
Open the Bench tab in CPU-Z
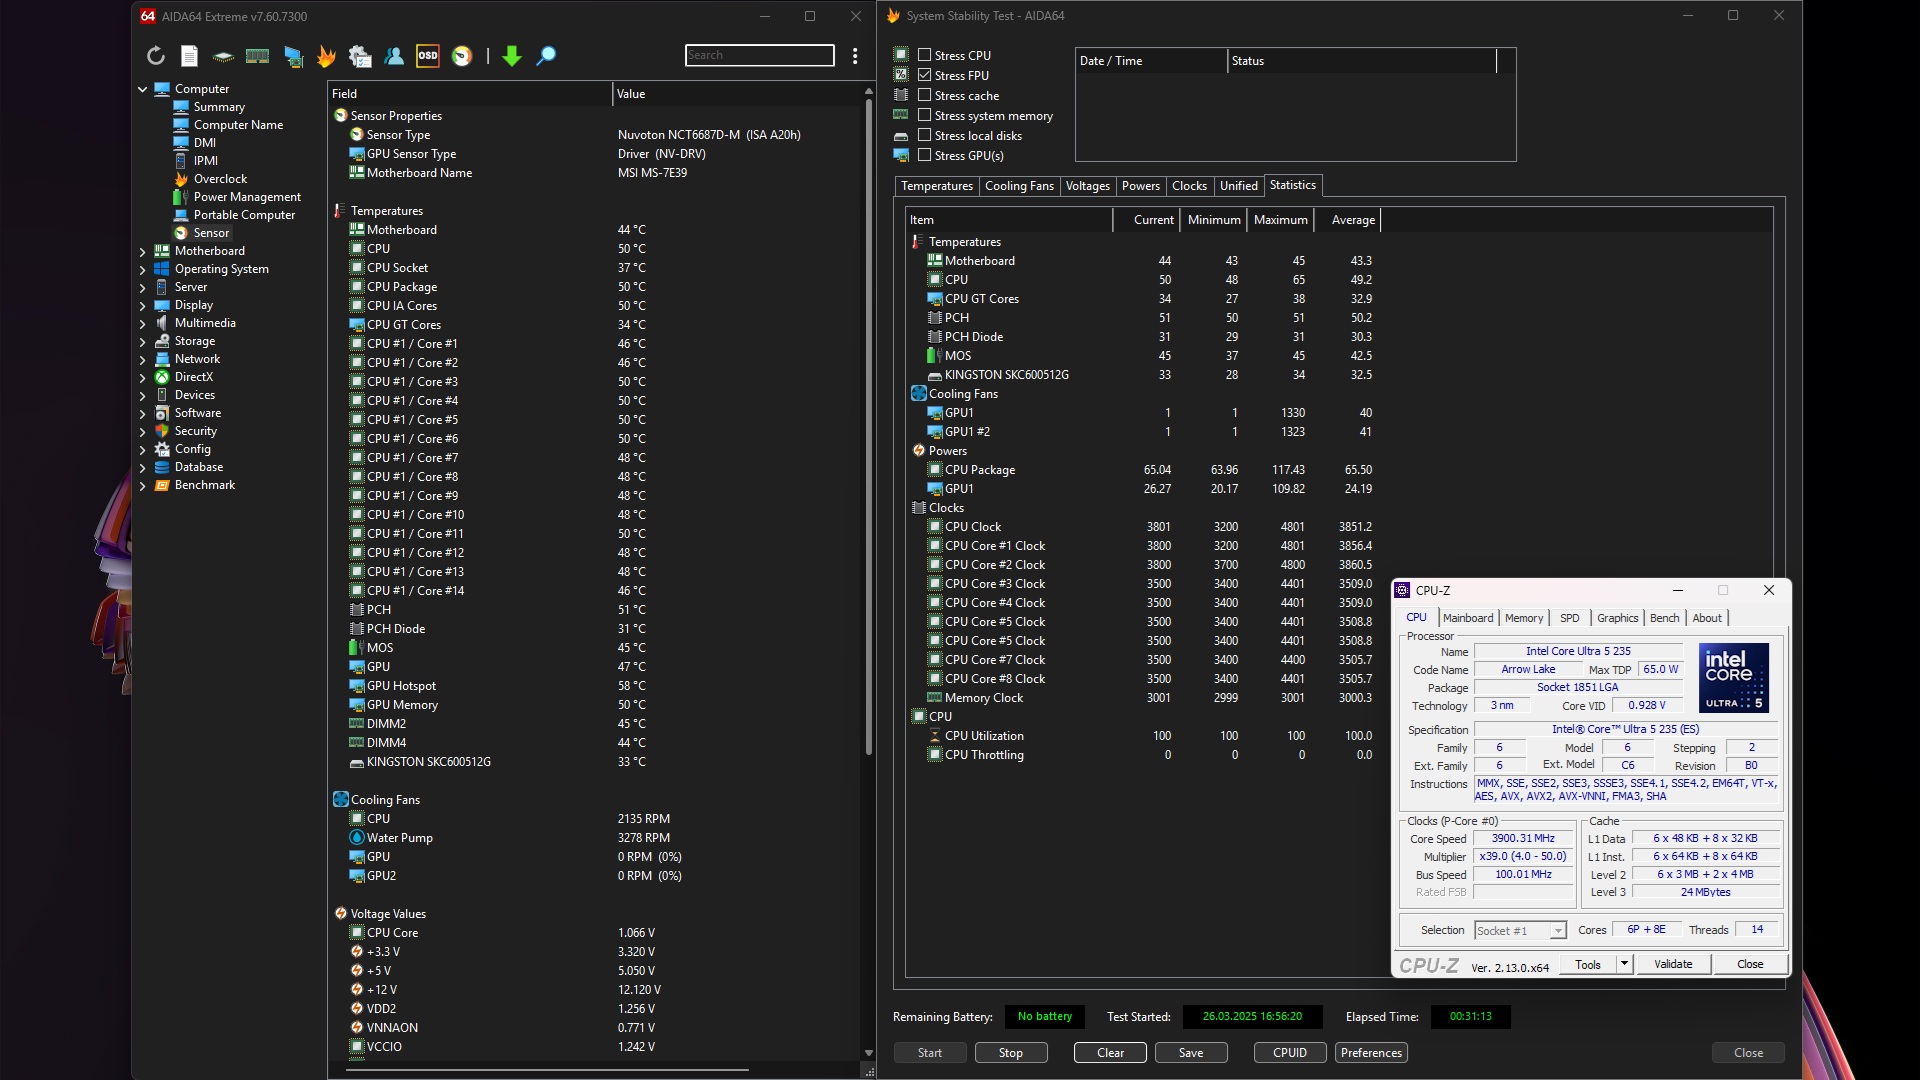pyautogui.click(x=1664, y=618)
